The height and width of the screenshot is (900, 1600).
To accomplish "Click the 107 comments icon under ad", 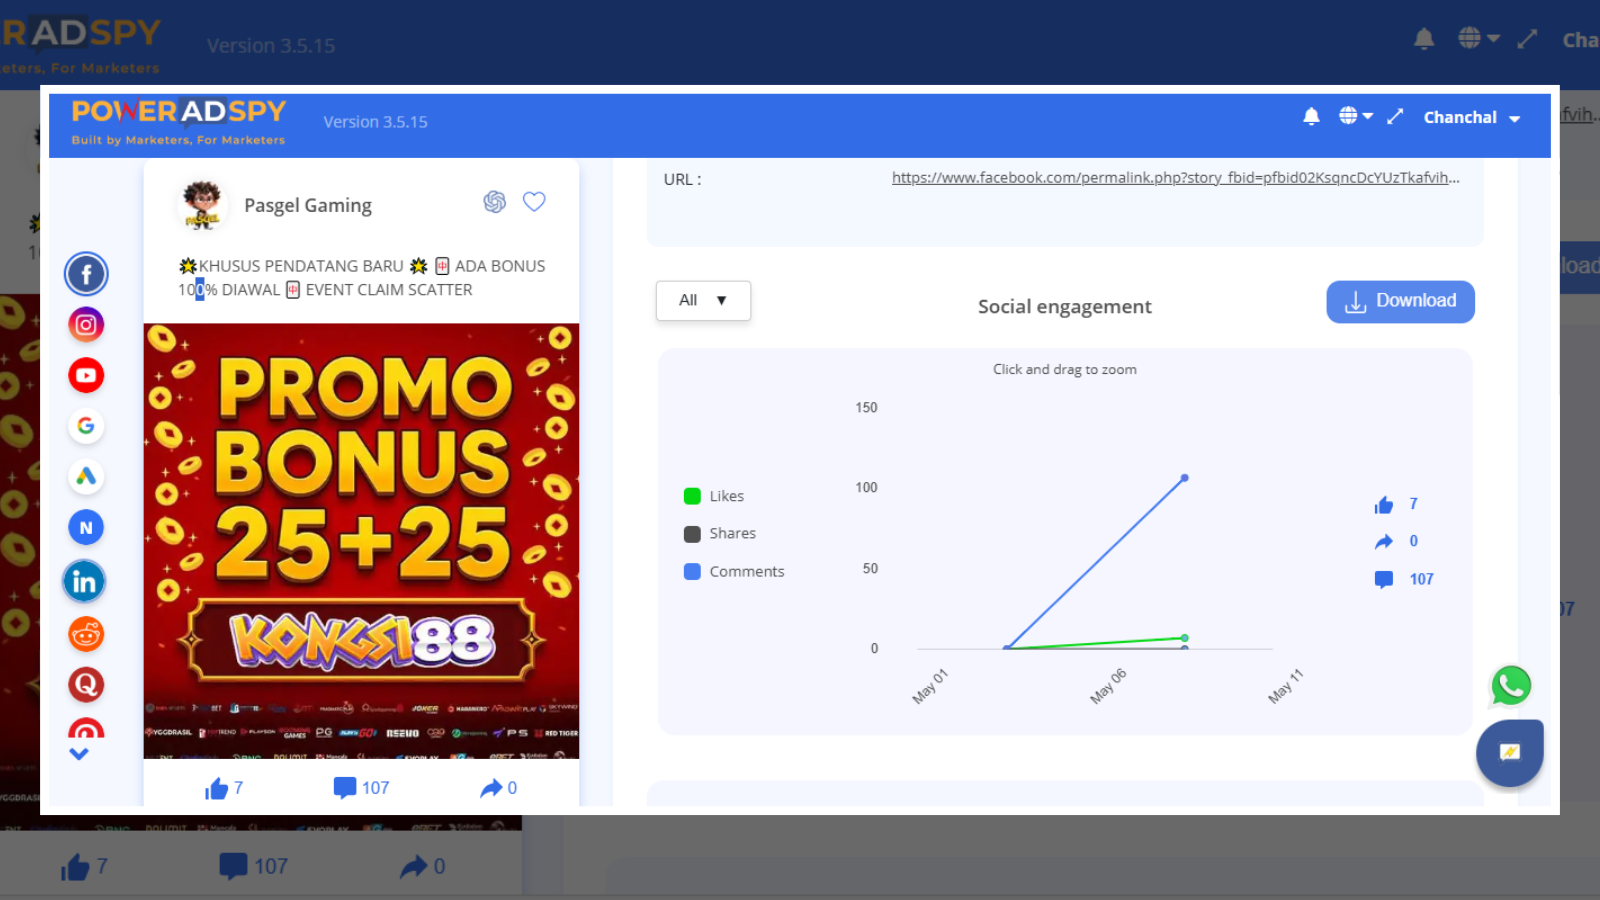I will [361, 788].
